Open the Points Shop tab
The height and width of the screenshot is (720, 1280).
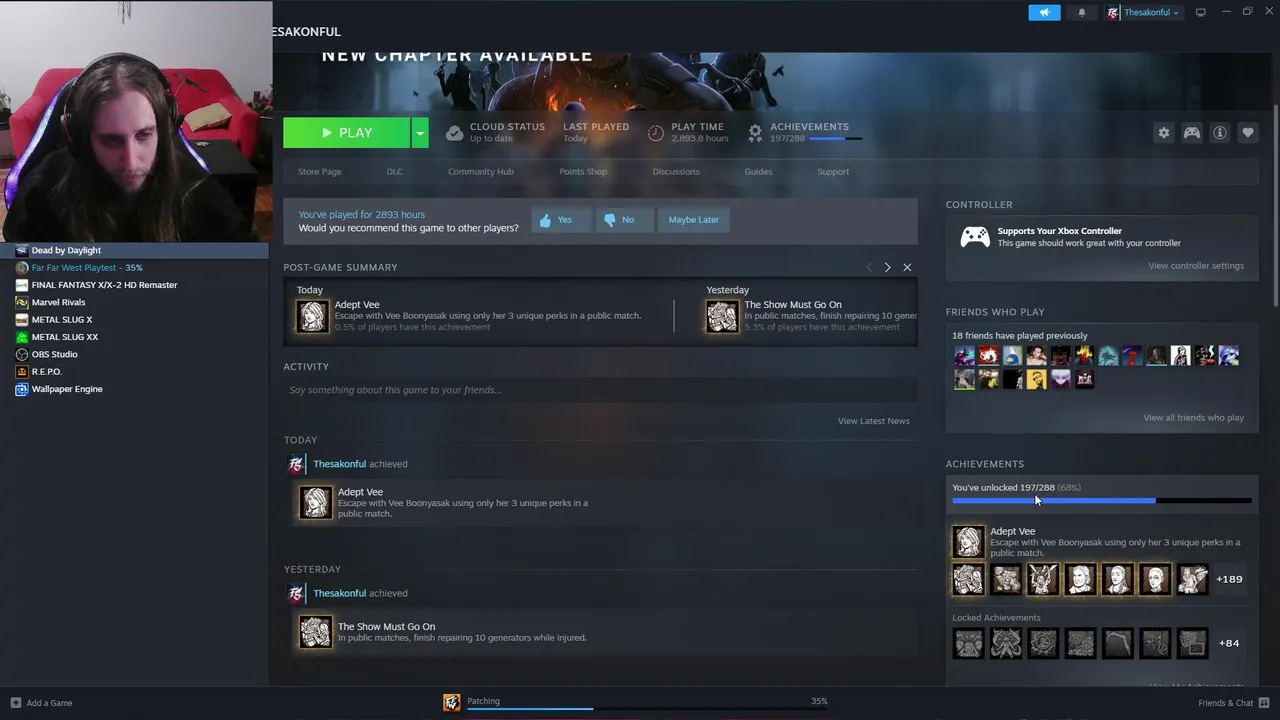coord(583,172)
